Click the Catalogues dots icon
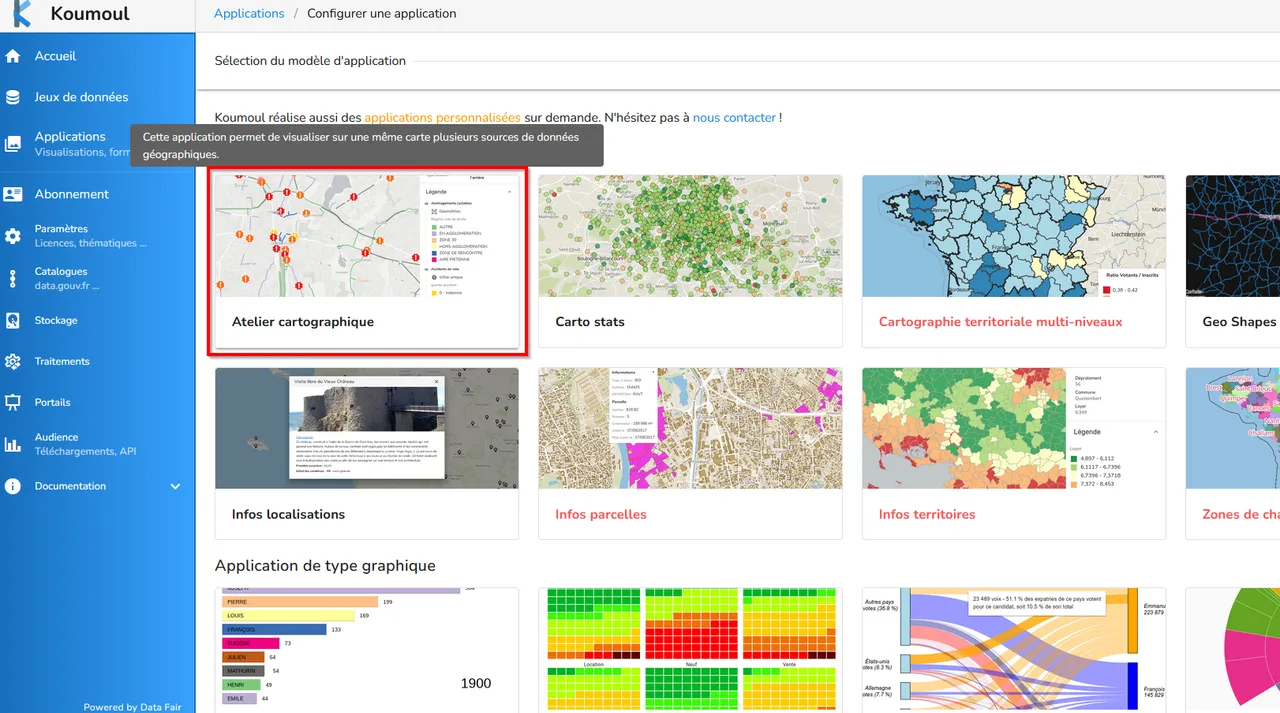 [x=13, y=278]
